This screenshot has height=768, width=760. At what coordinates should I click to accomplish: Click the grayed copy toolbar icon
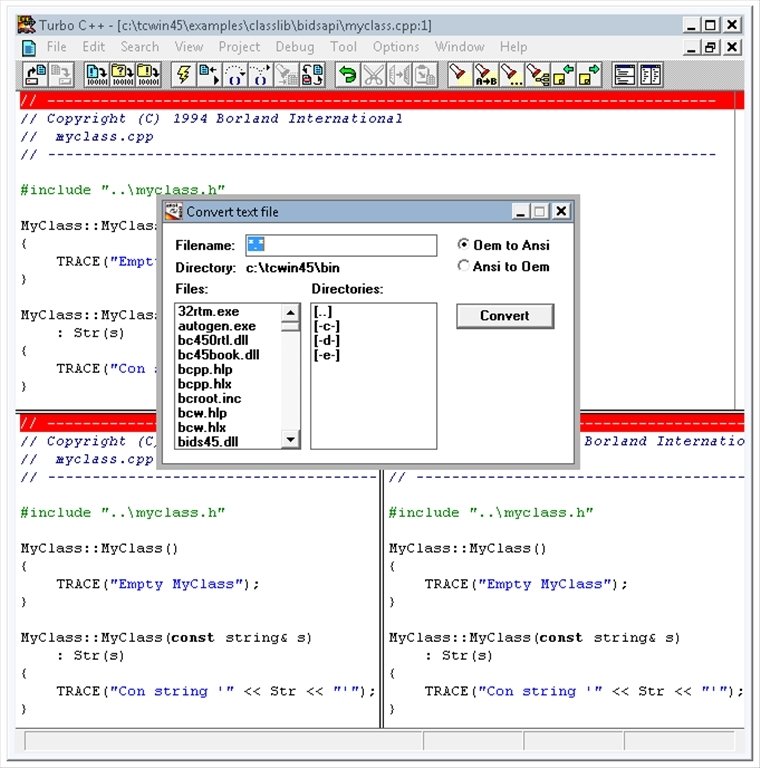399,75
